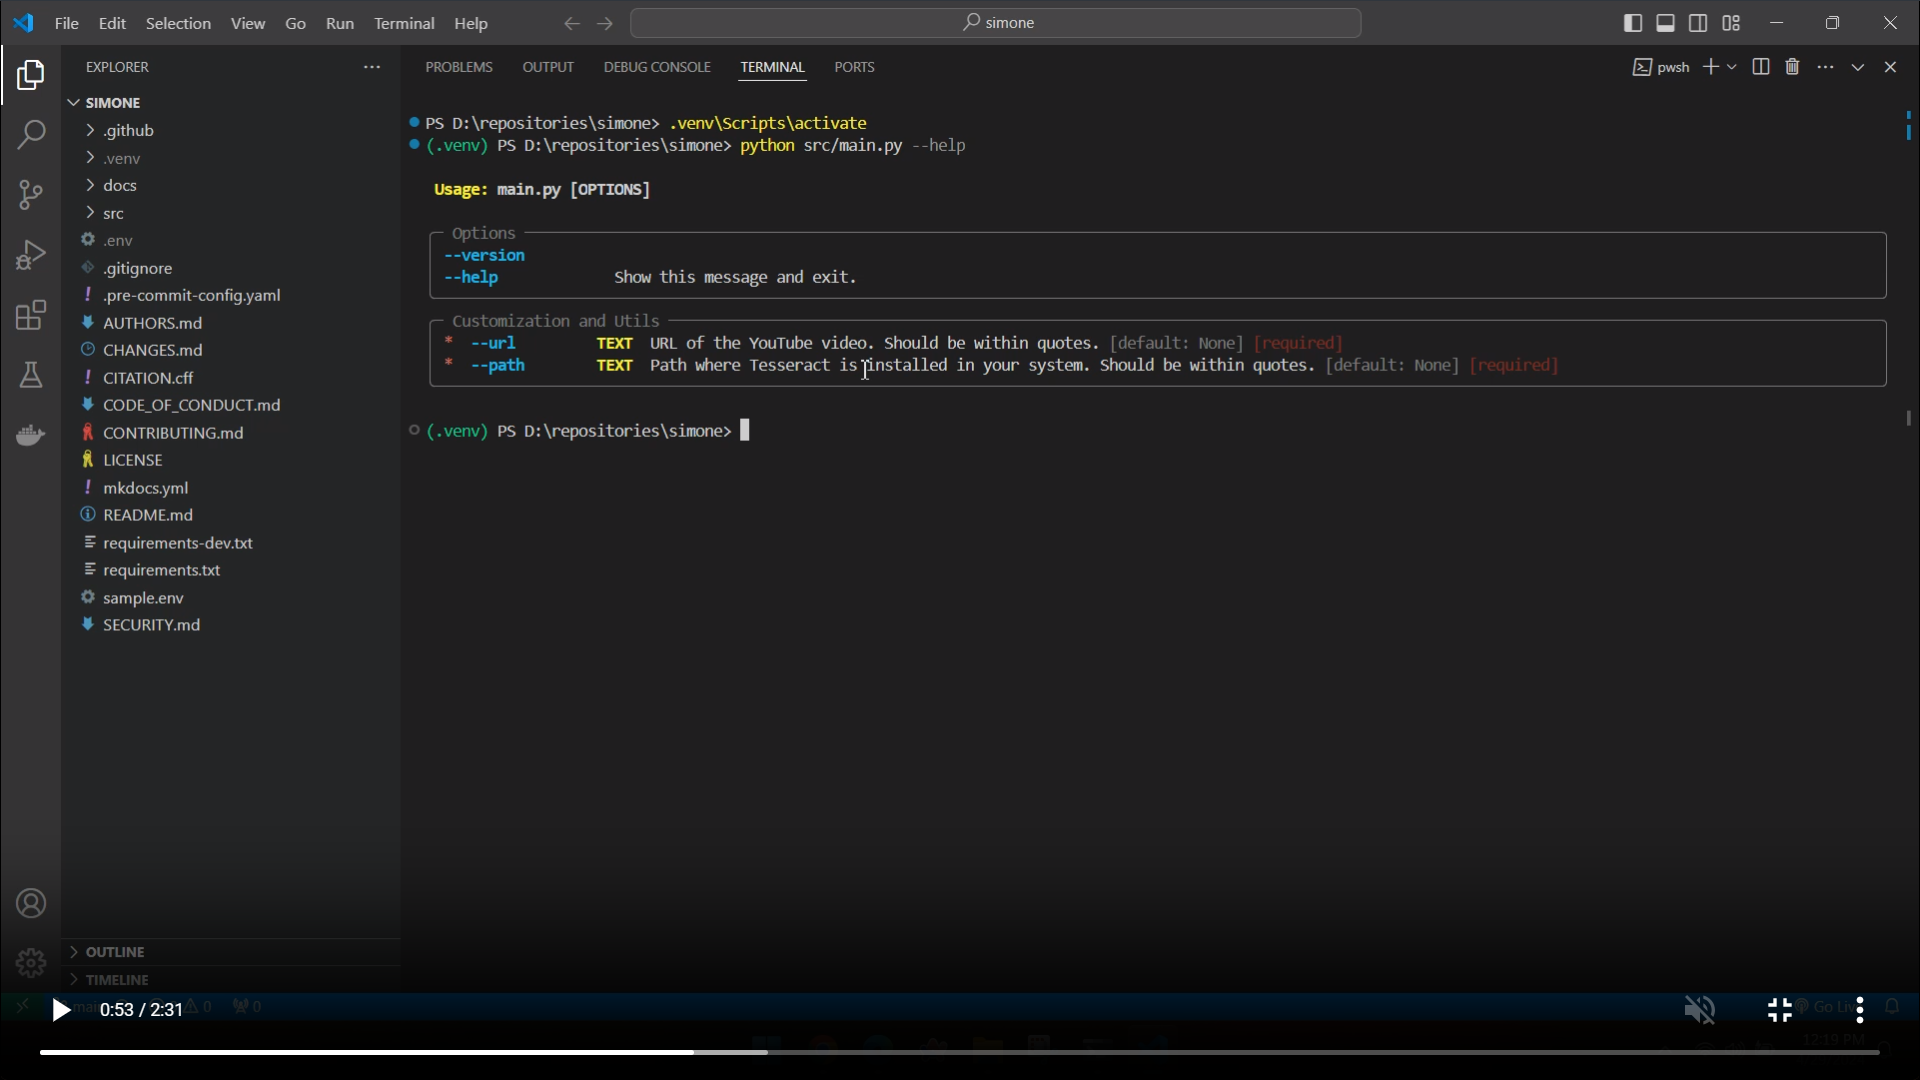Screen dimensions: 1920x1080
Task: Expand the src folder
Action: pos(114,214)
